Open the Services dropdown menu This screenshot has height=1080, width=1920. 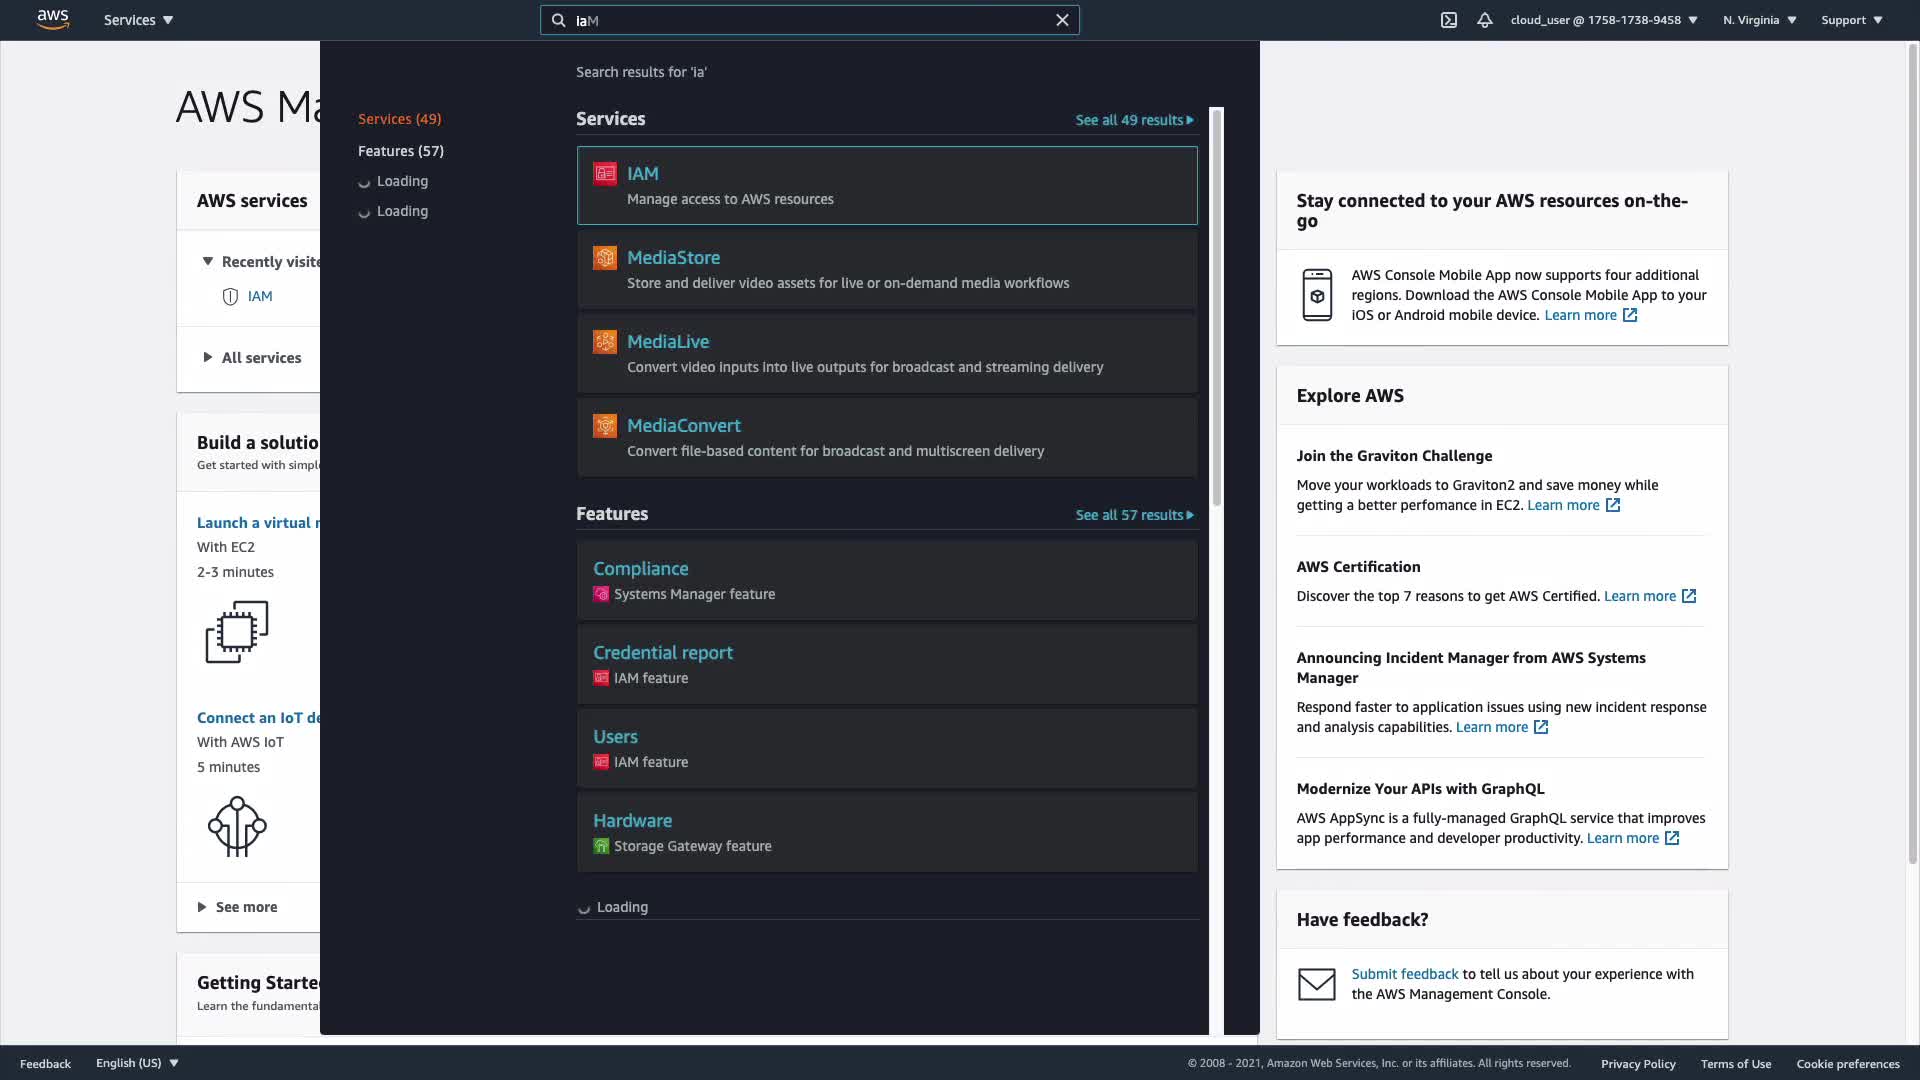coord(138,20)
